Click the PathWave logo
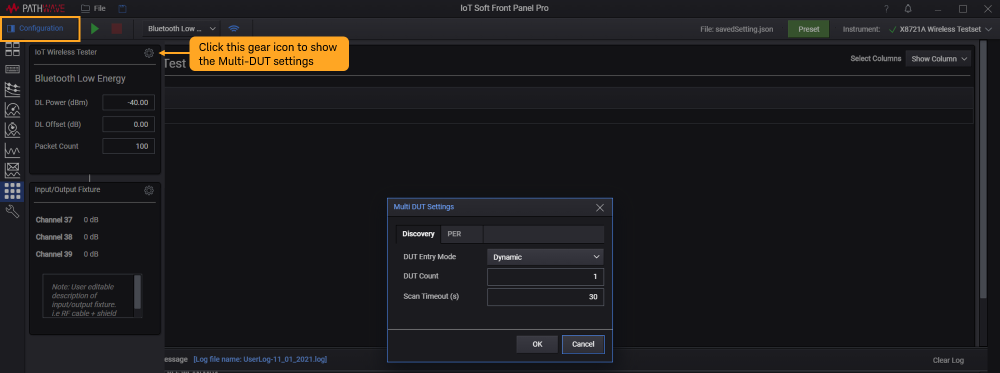The image size is (1000, 373). [x=36, y=8]
